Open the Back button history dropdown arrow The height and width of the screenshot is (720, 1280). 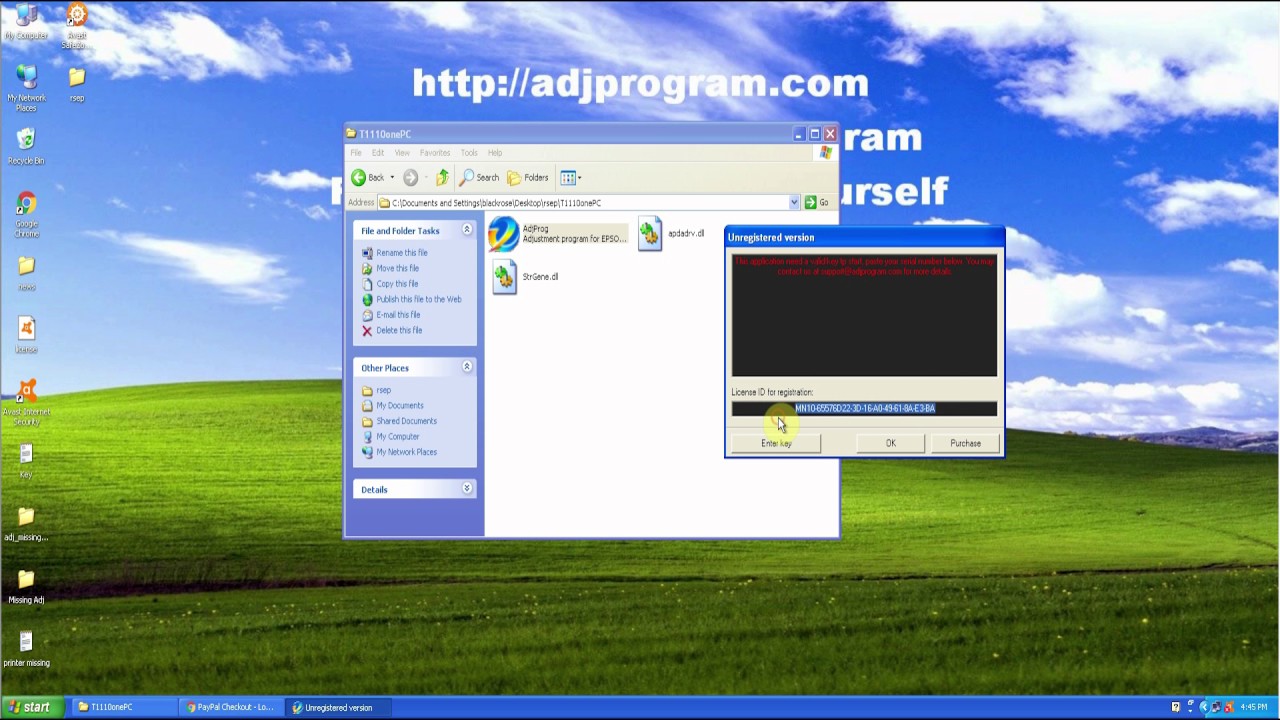[x=392, y=178]
